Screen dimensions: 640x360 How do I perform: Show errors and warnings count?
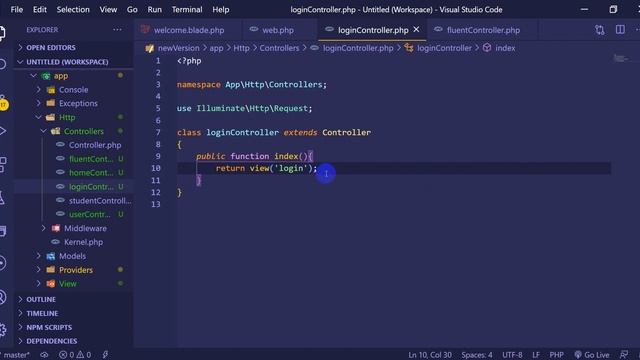[75, 355]
